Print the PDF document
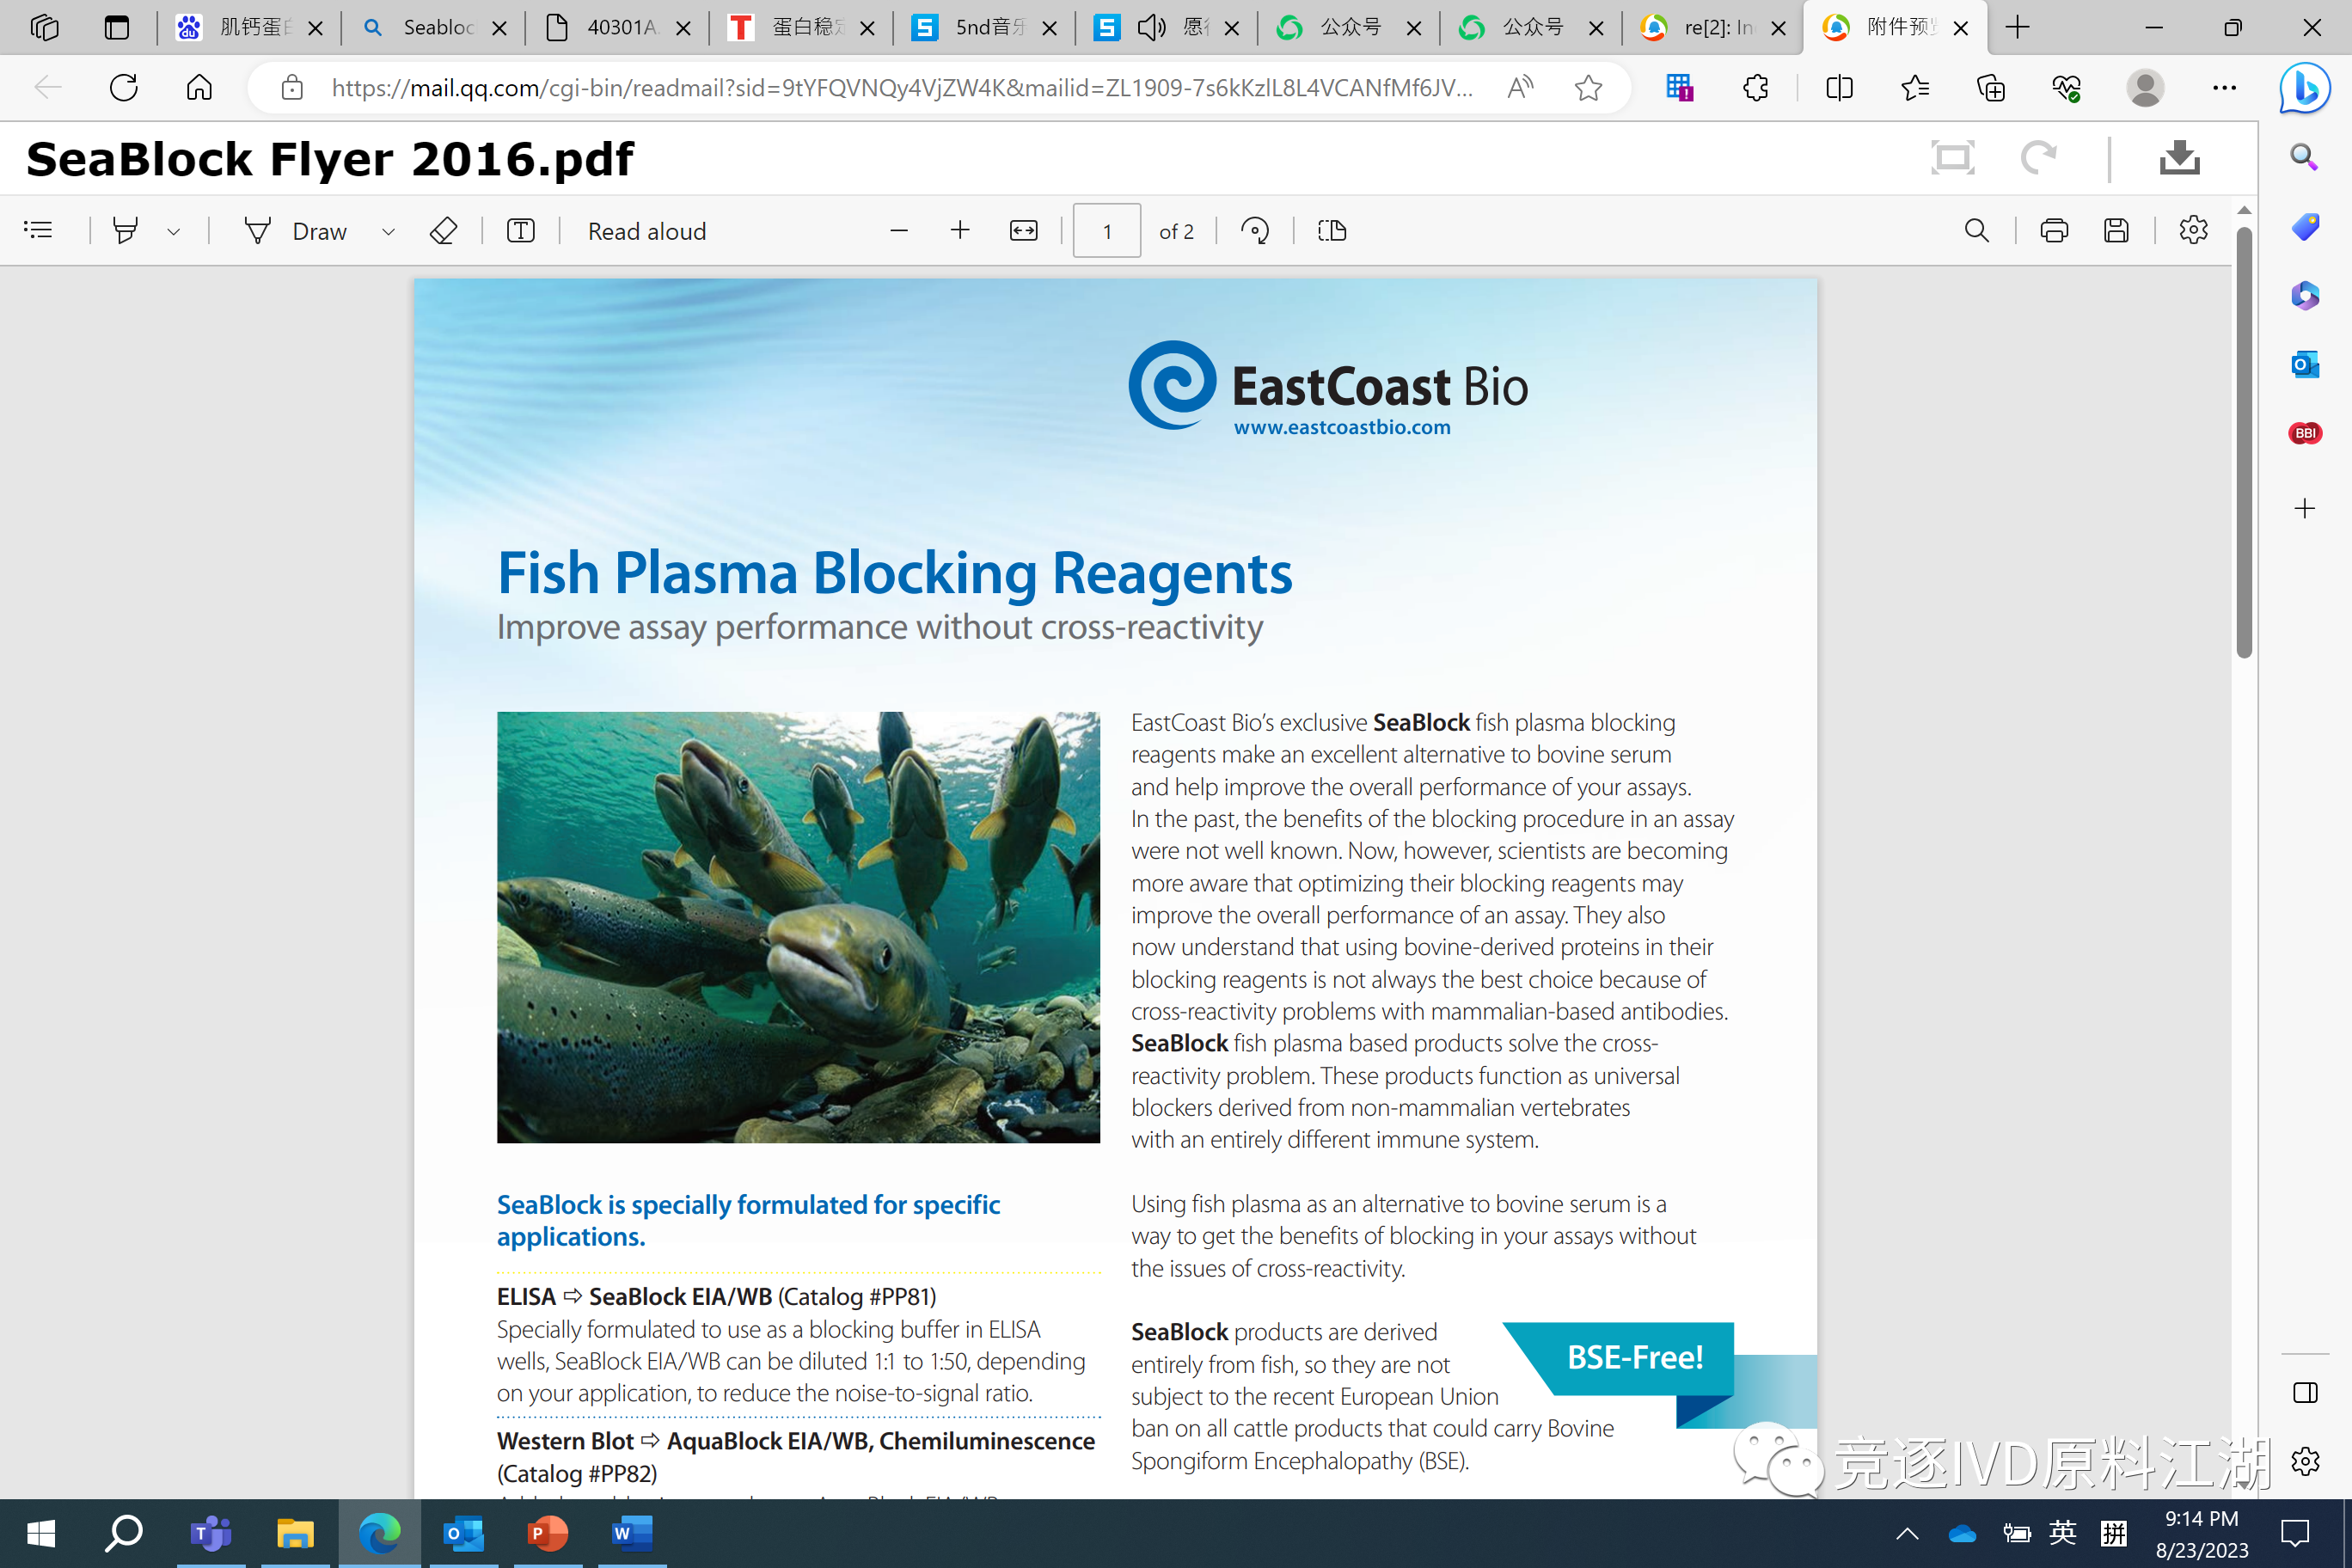2352x1568 pixels. click(2054, 231)
